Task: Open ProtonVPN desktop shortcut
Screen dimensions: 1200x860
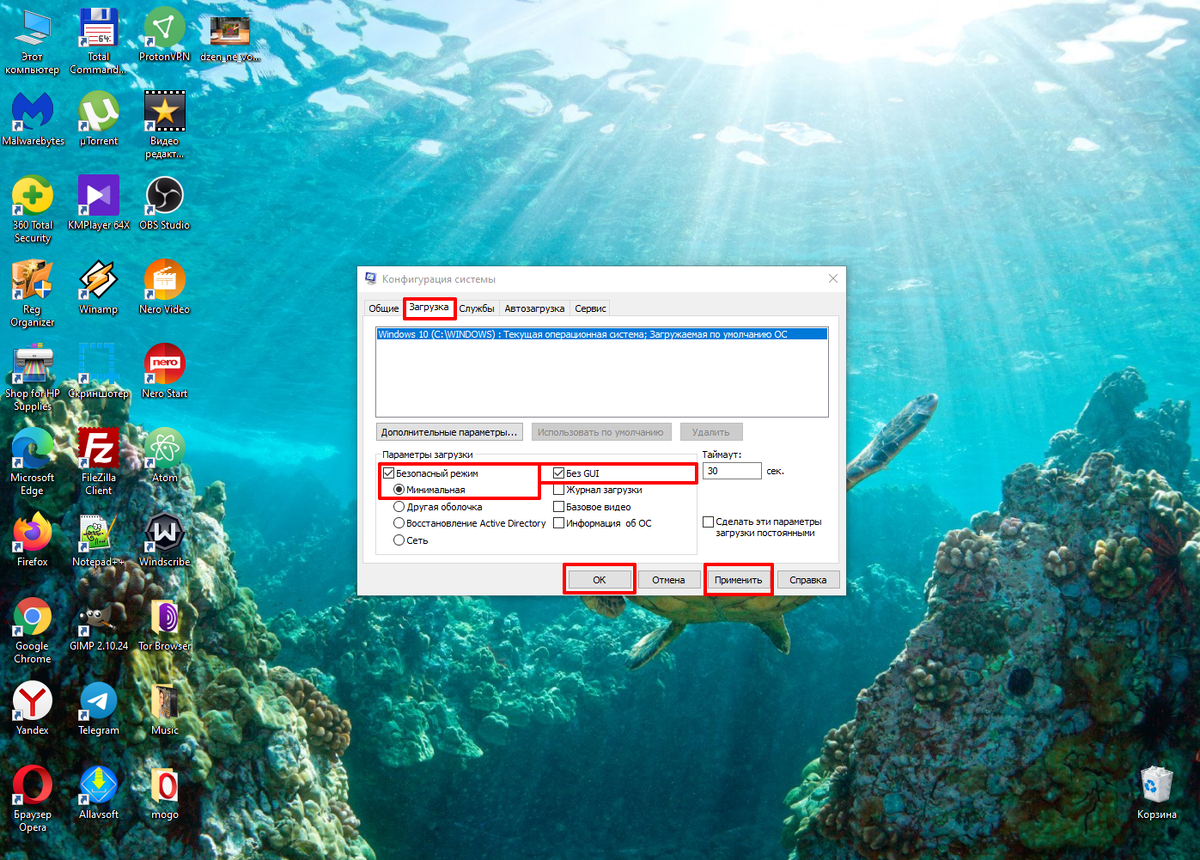Action: (x=164, y=36)
